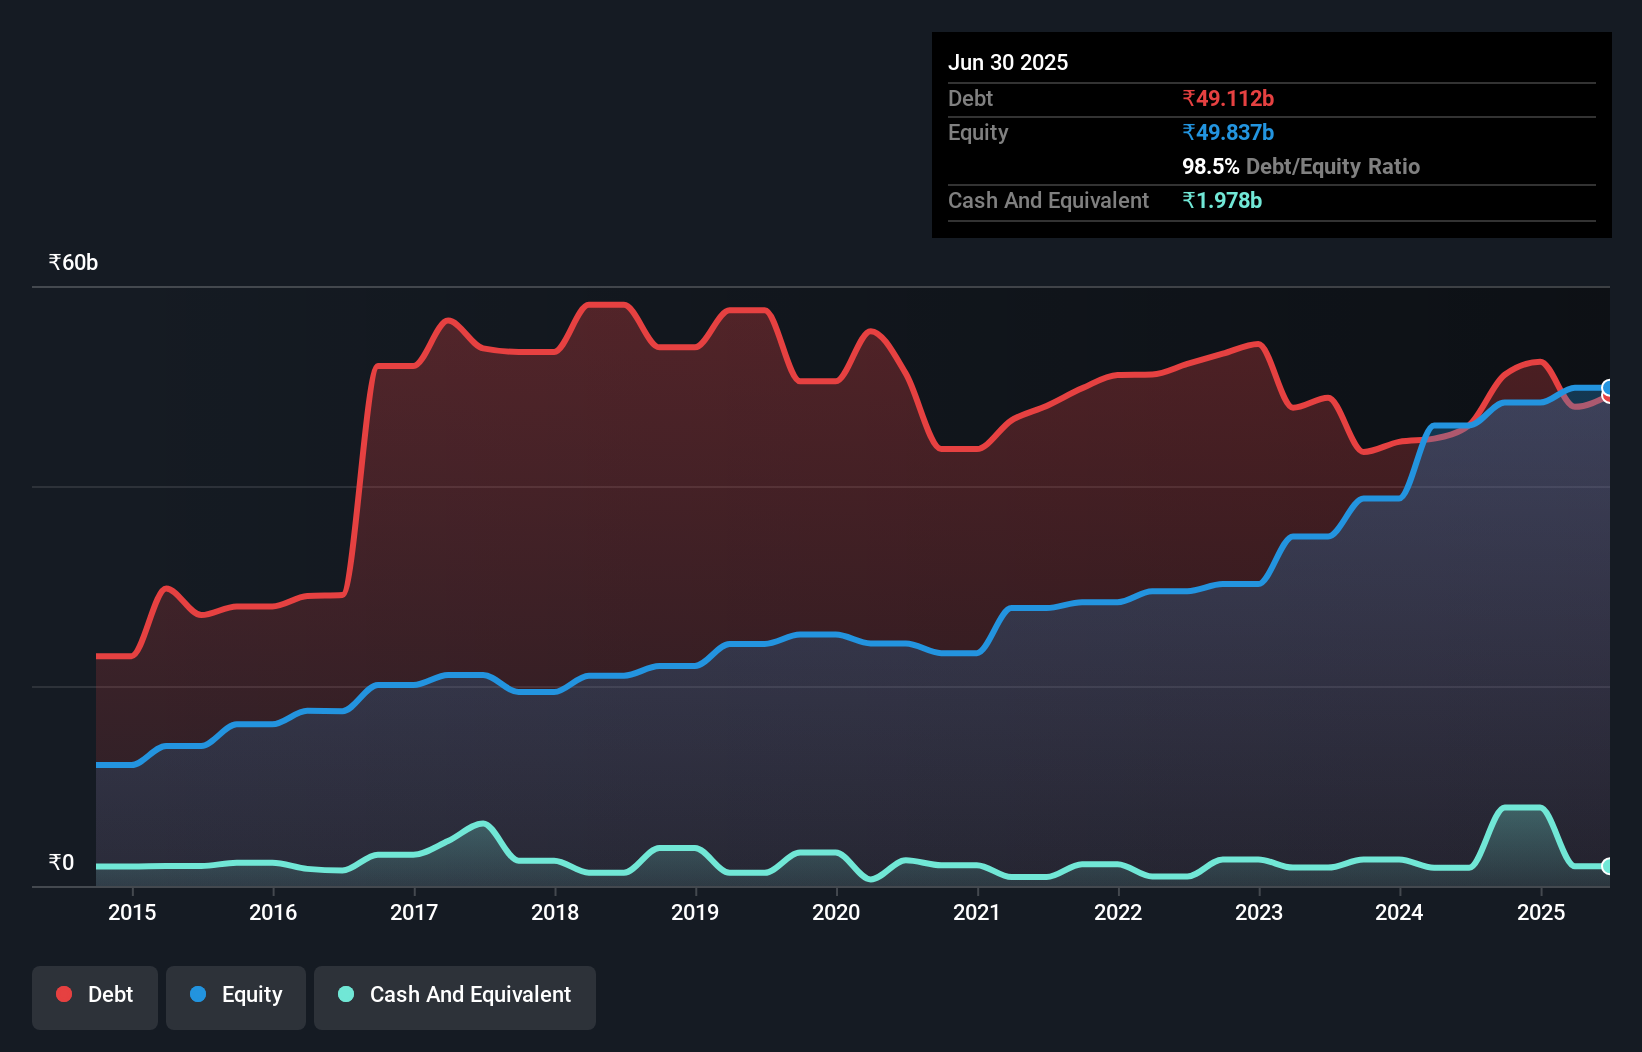
Task: Click the red rupee Debt value indicator
Action: click(x=1226, y=99)
